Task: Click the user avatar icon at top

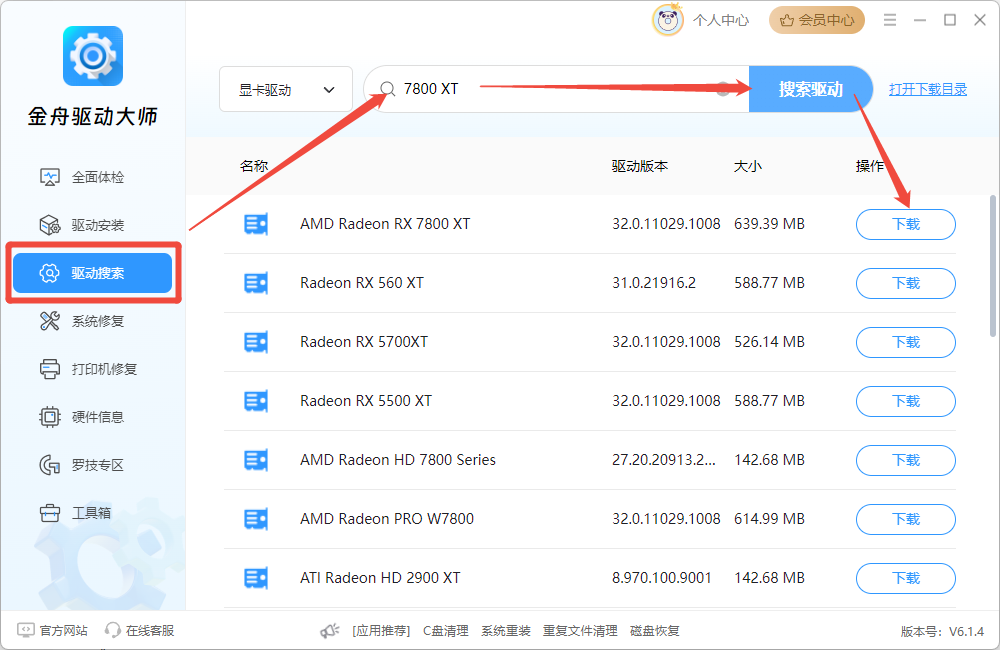Action: (667, 20)
